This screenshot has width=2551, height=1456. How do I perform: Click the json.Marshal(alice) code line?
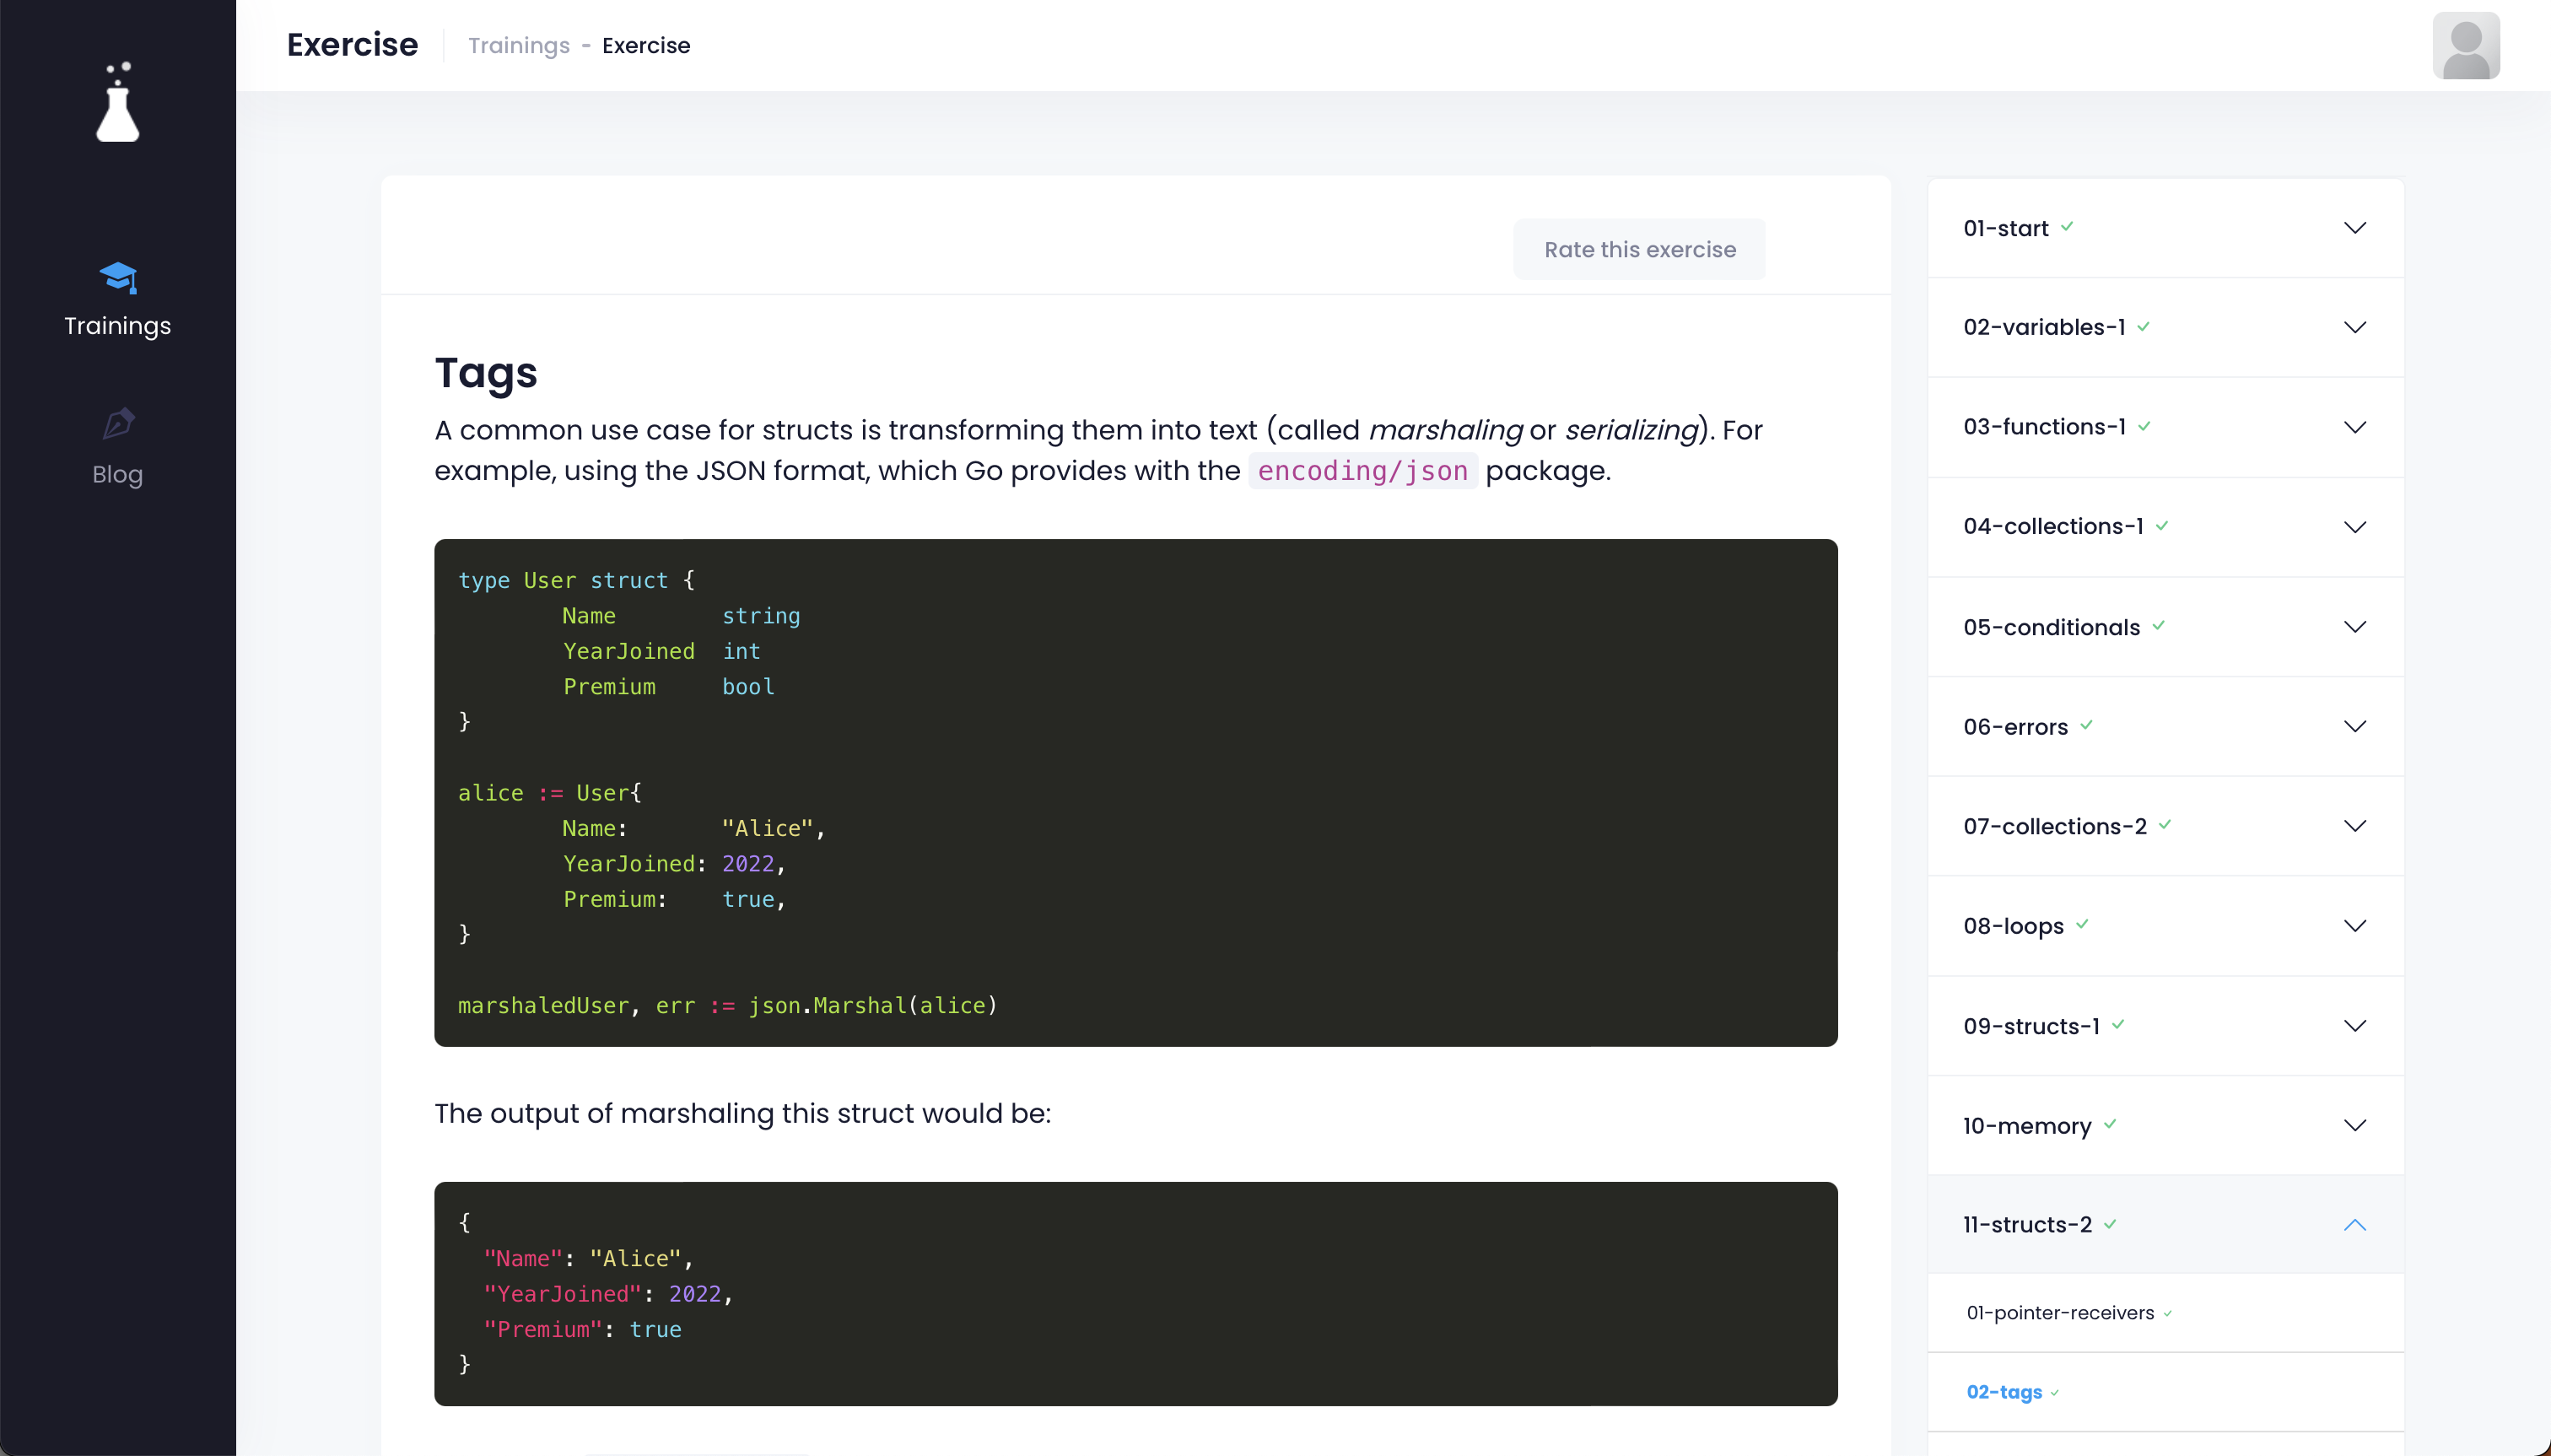[x=727, y=1005]
